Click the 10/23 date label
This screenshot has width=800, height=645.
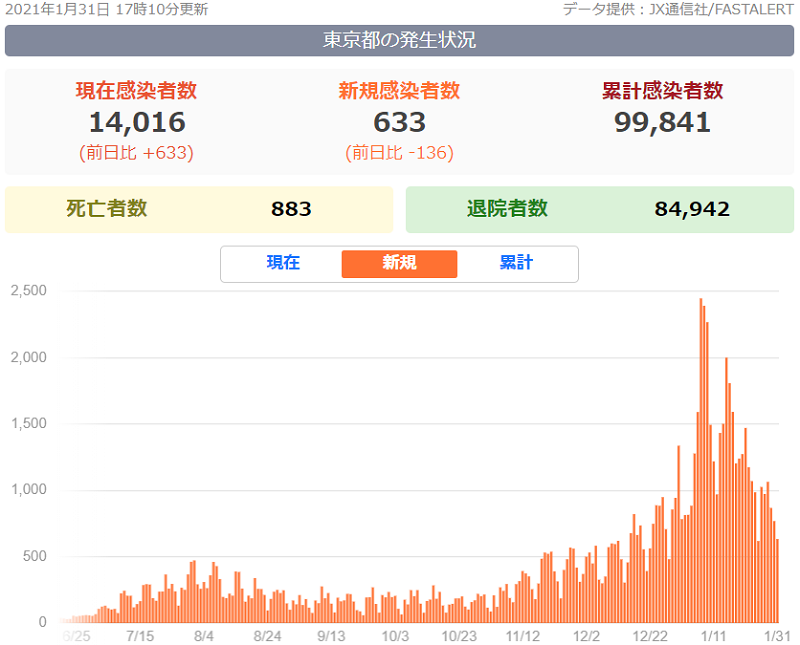coord(459,636)
